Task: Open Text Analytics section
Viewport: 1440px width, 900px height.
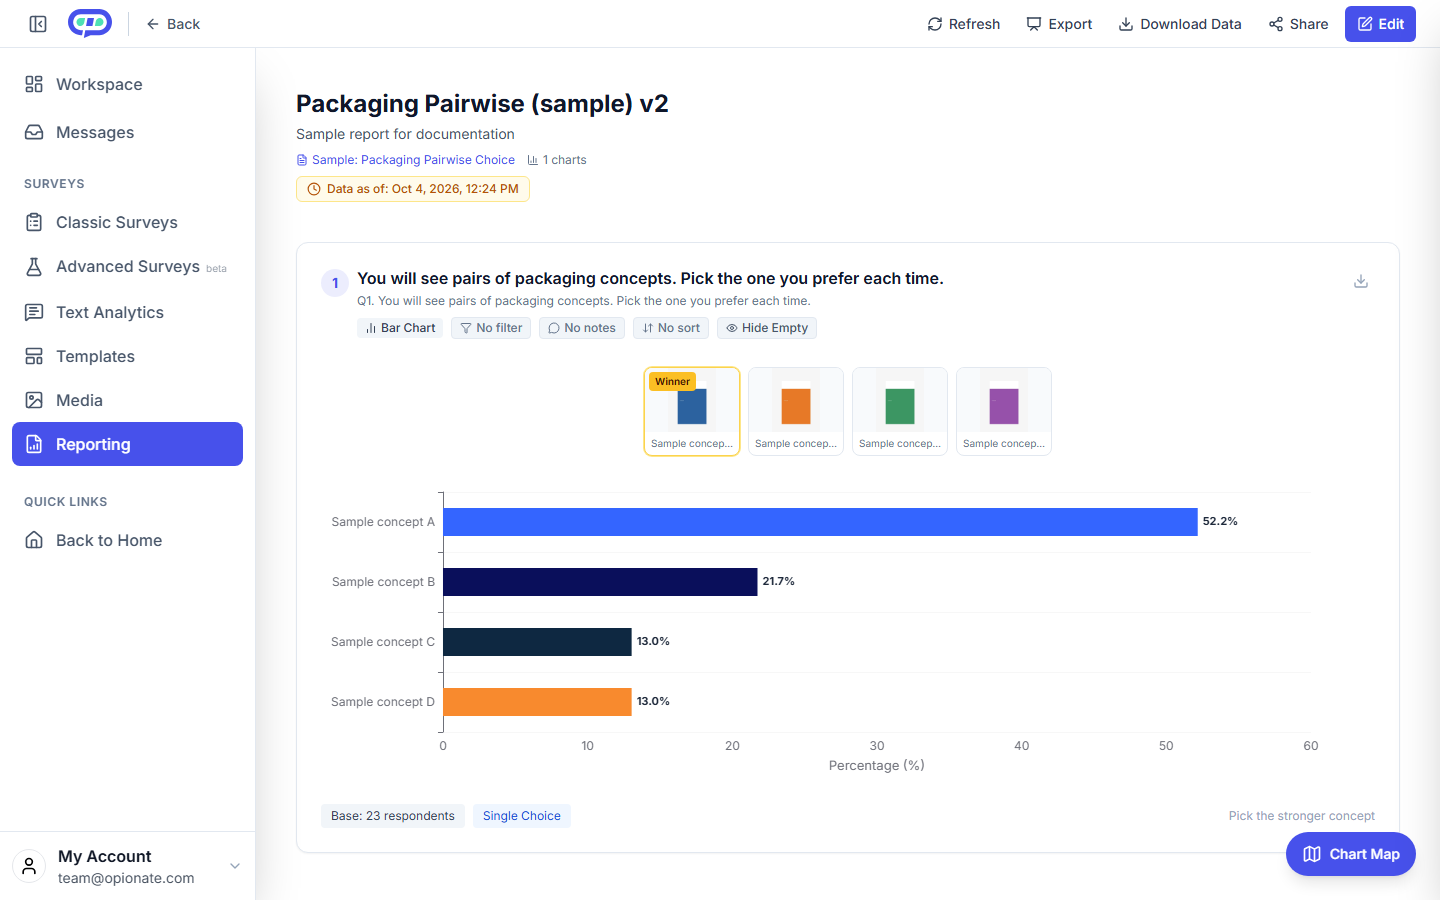Action: pyautogui.click(x=127, y=312)
